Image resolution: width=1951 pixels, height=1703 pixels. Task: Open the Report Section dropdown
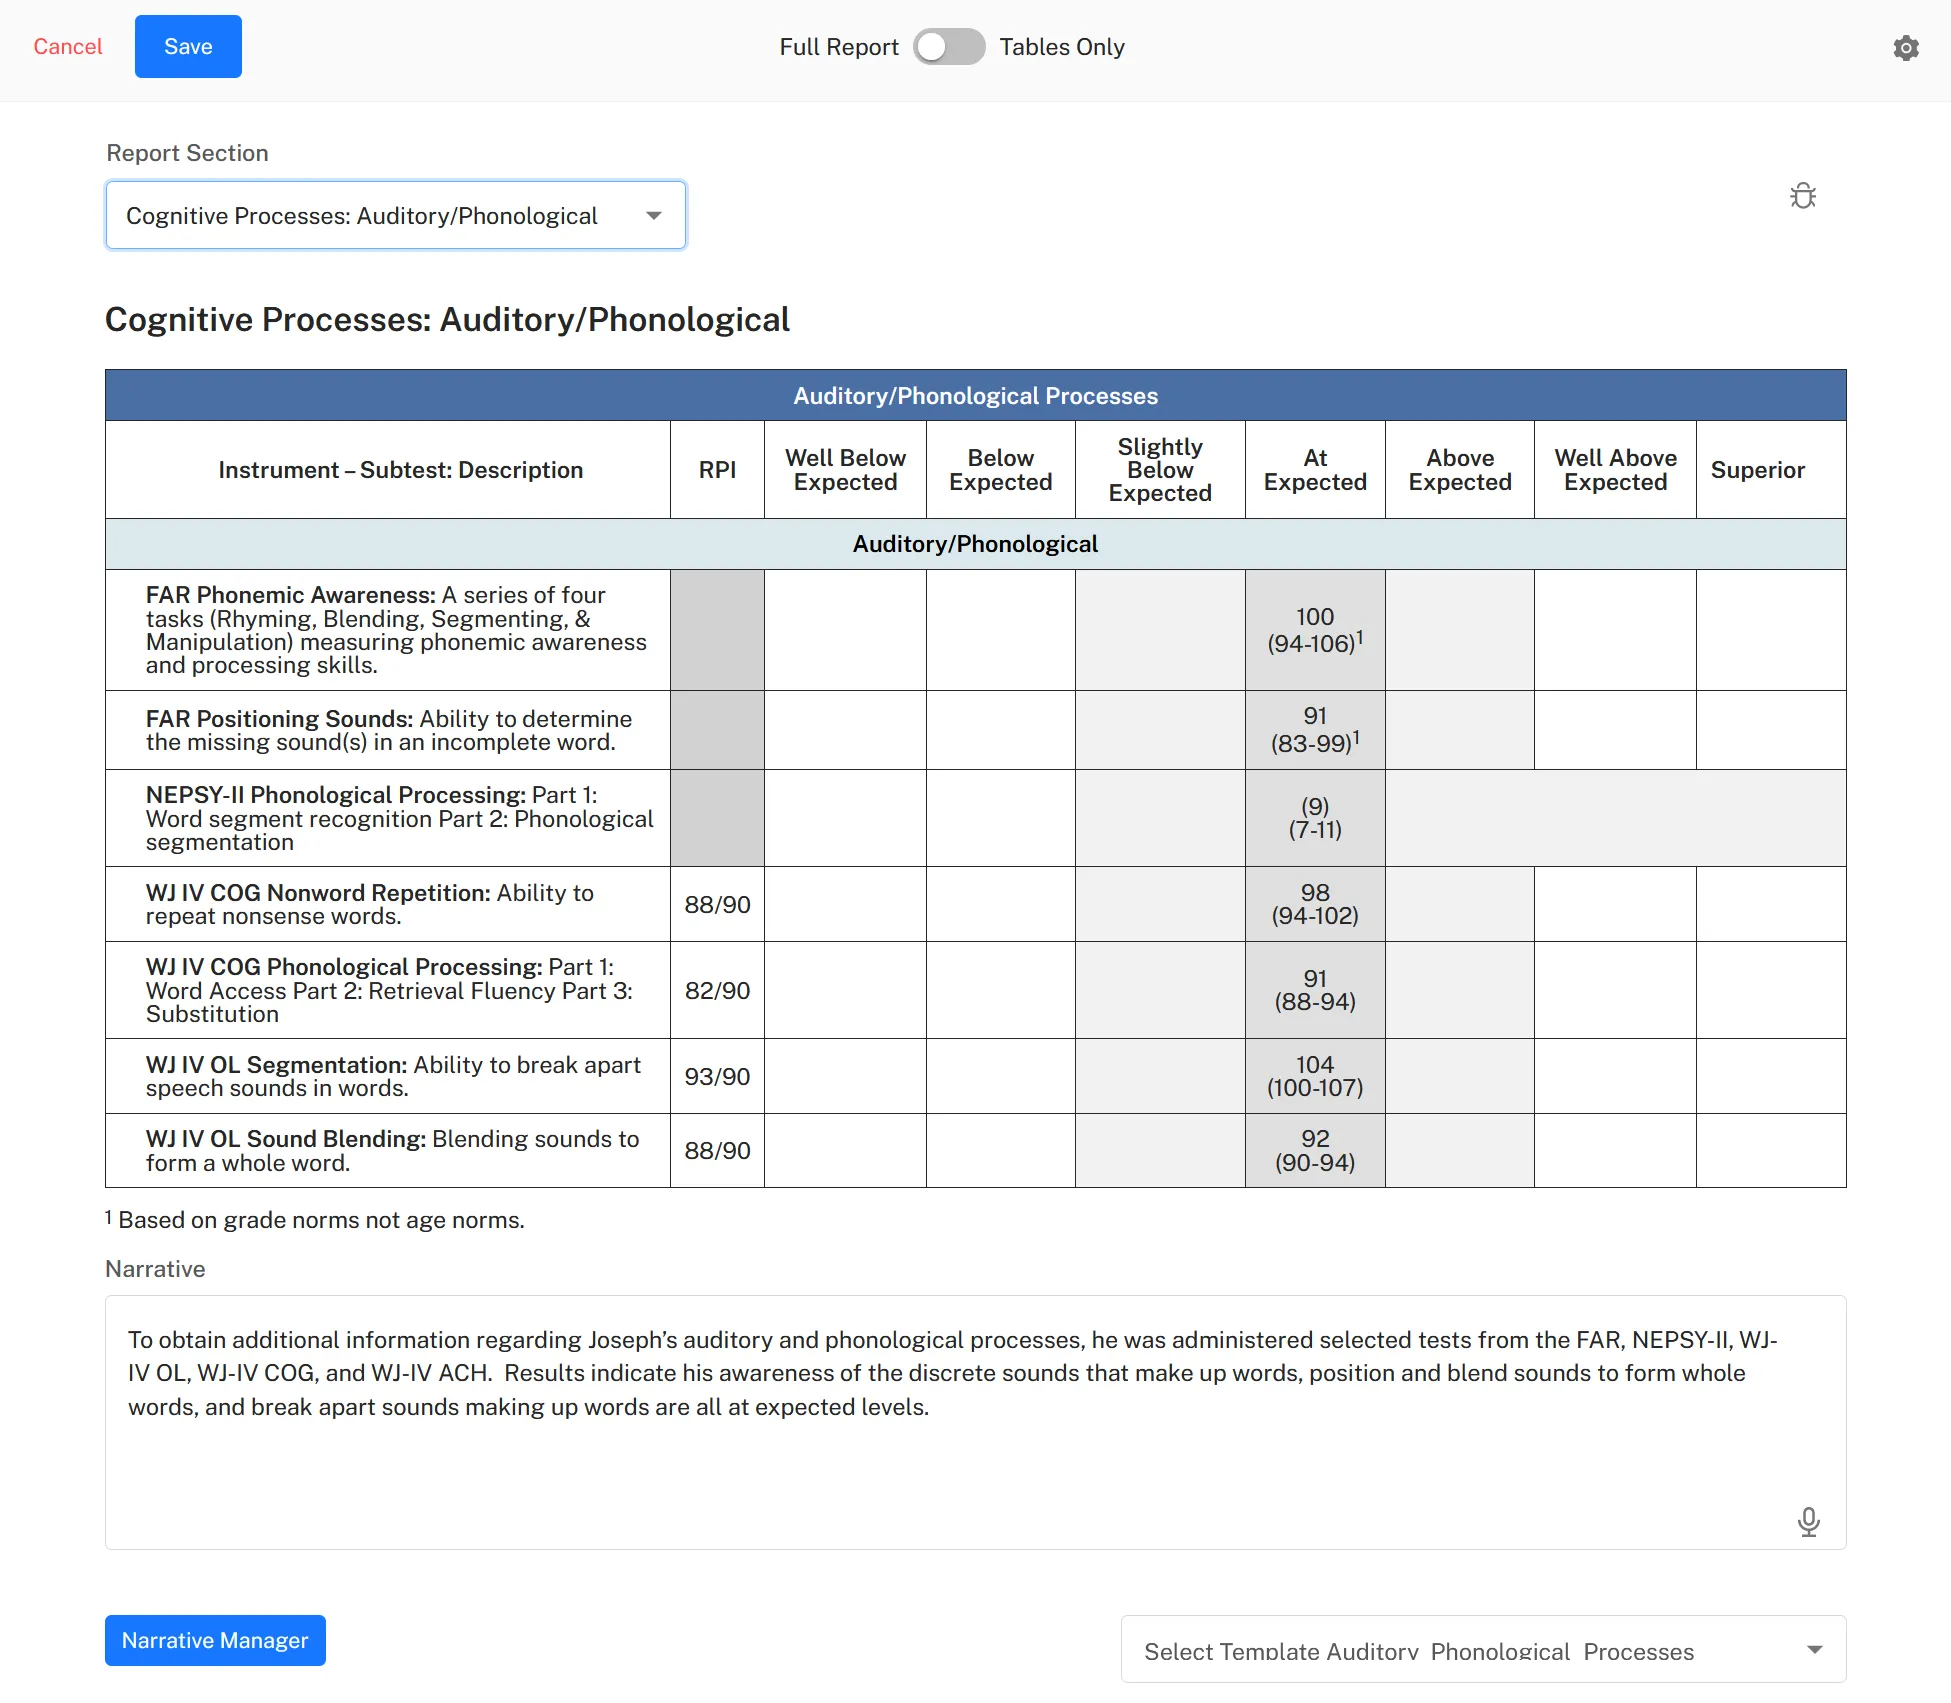396,215
